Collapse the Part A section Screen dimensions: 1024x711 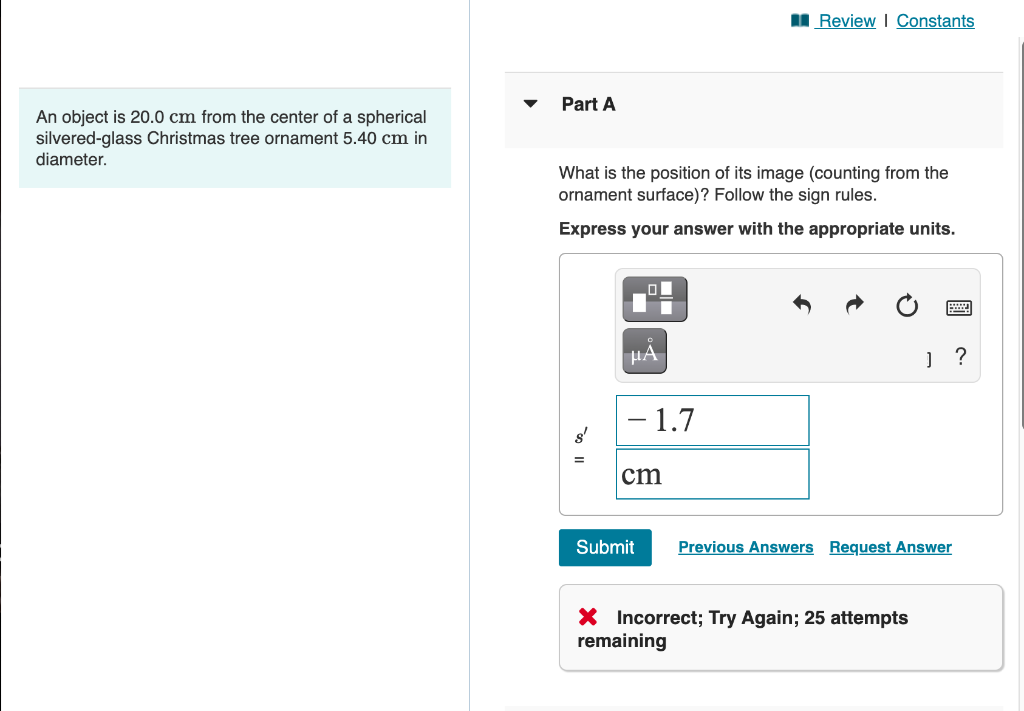pos(530,104)
